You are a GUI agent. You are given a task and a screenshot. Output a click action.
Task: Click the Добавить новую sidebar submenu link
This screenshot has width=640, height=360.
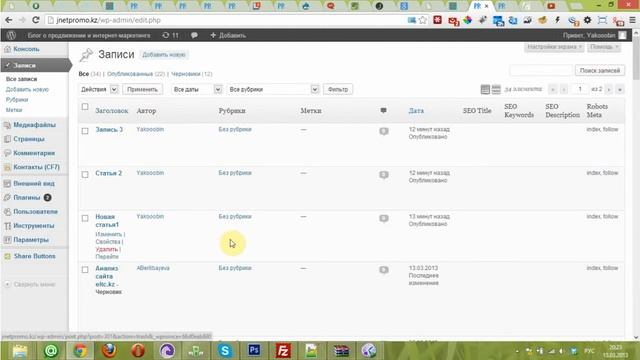point(27,89)
